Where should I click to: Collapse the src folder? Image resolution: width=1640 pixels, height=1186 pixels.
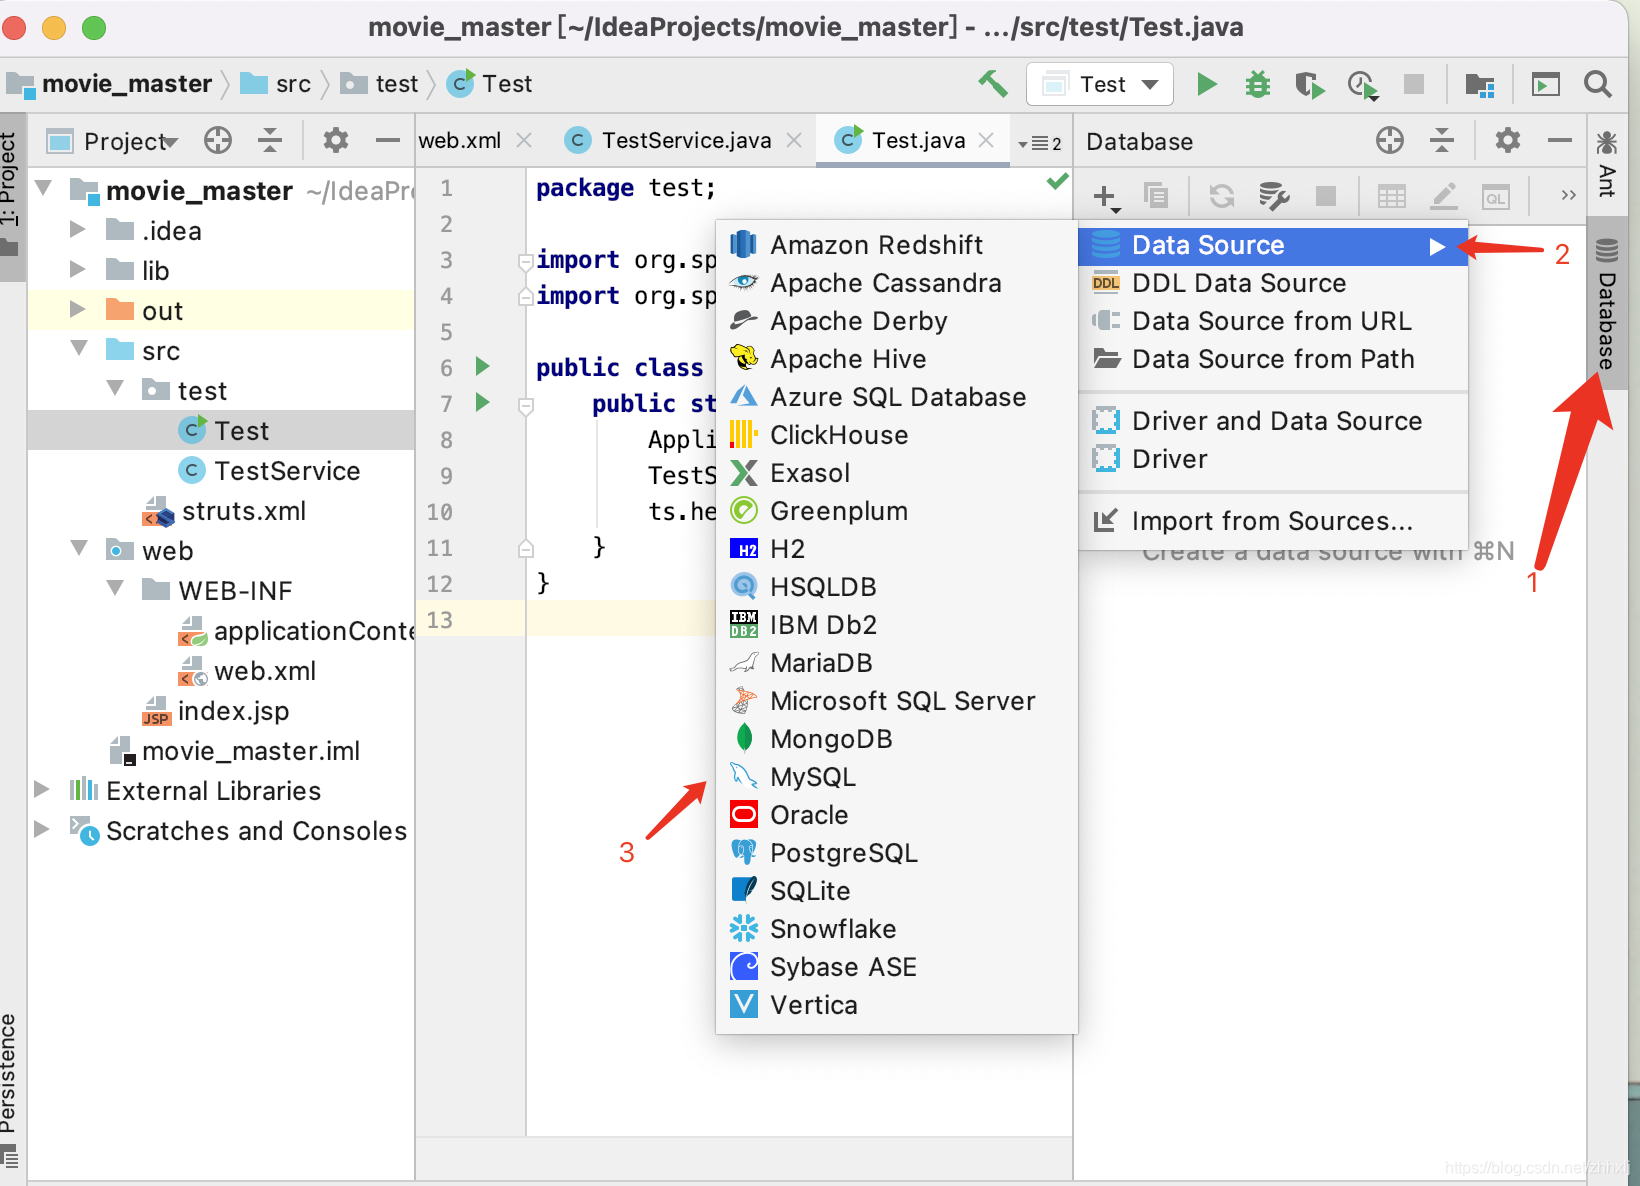[80, 349]
